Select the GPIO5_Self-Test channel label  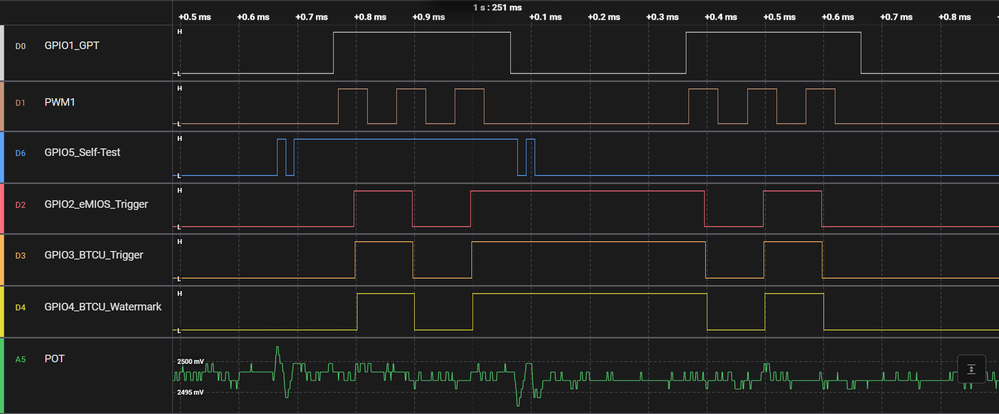pyautogui.click(x=82, y=153)
